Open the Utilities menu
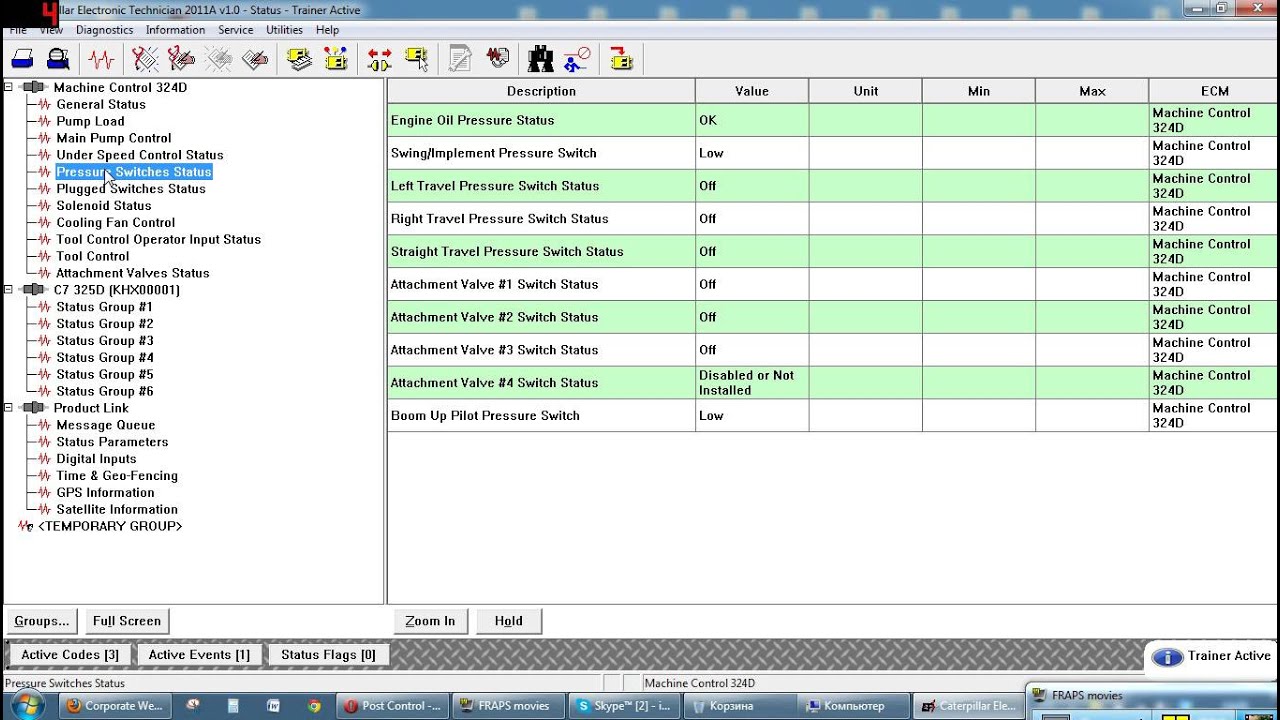This screenshot has height=720, width=1280. coord(284,30)
